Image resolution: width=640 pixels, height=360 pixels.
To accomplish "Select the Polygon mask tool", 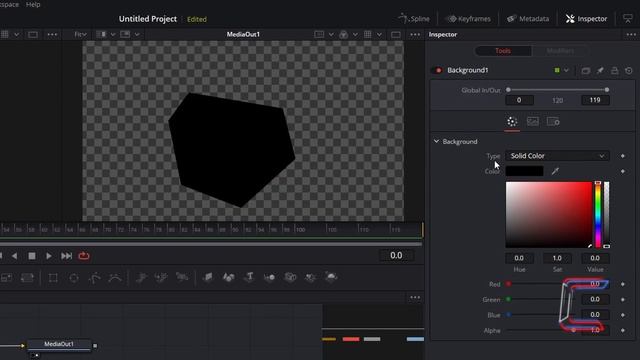I will coord(94,278).
